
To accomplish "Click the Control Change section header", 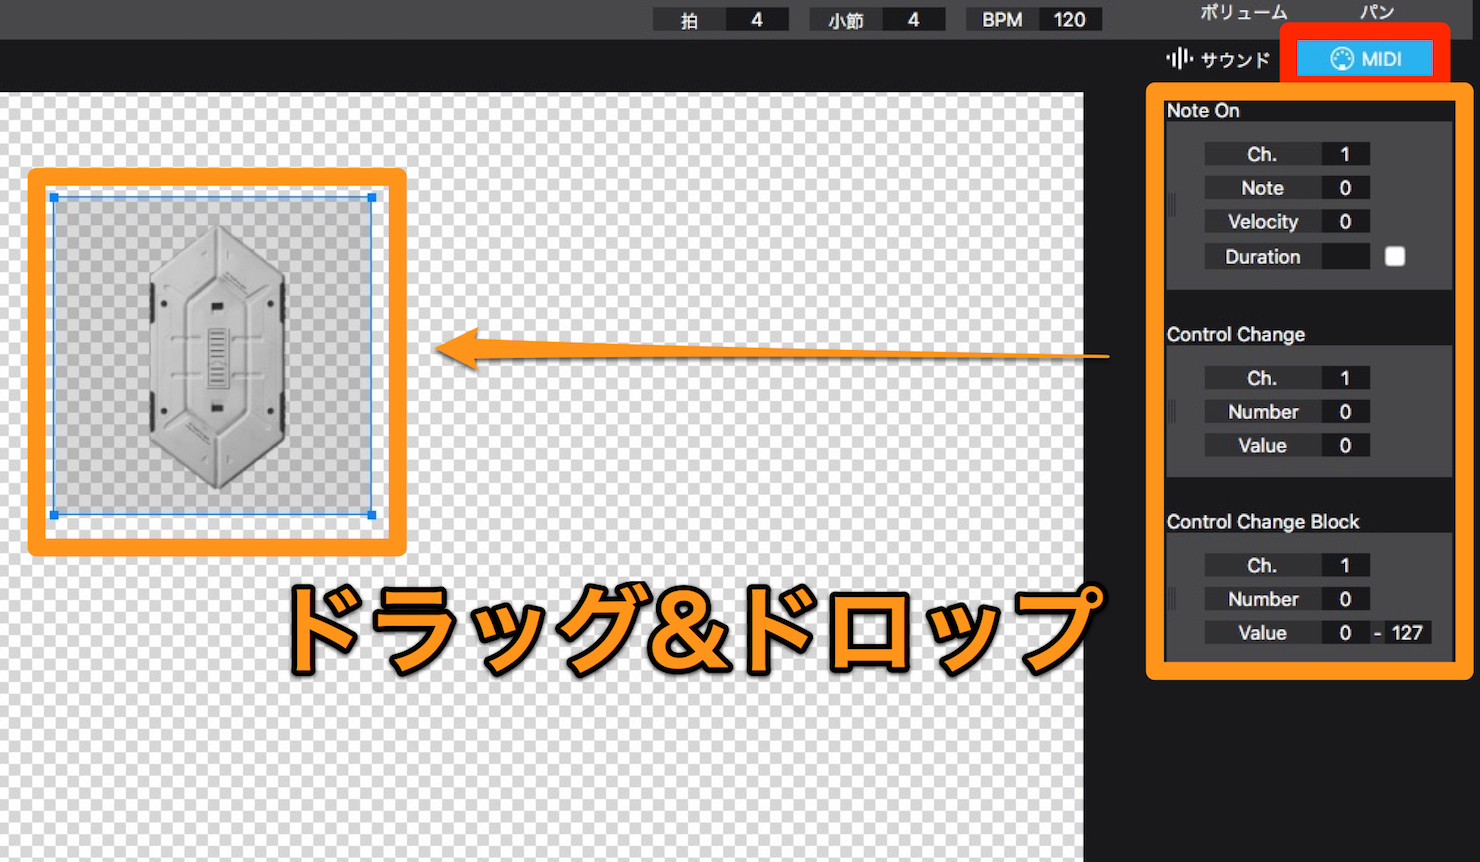I will click(x=1236, y=335).
